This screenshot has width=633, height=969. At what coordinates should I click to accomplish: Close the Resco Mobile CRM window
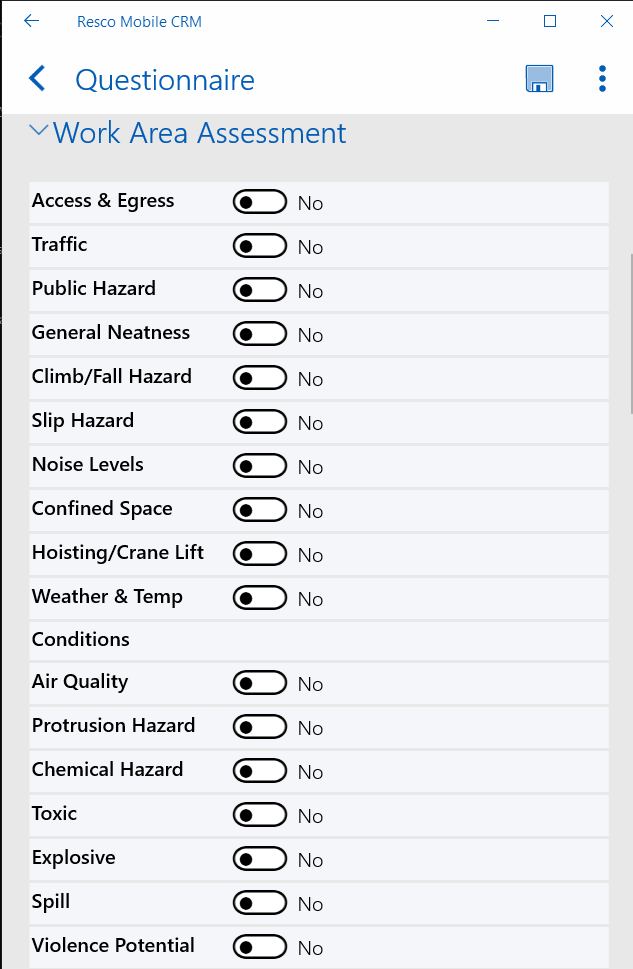point(606,21)
